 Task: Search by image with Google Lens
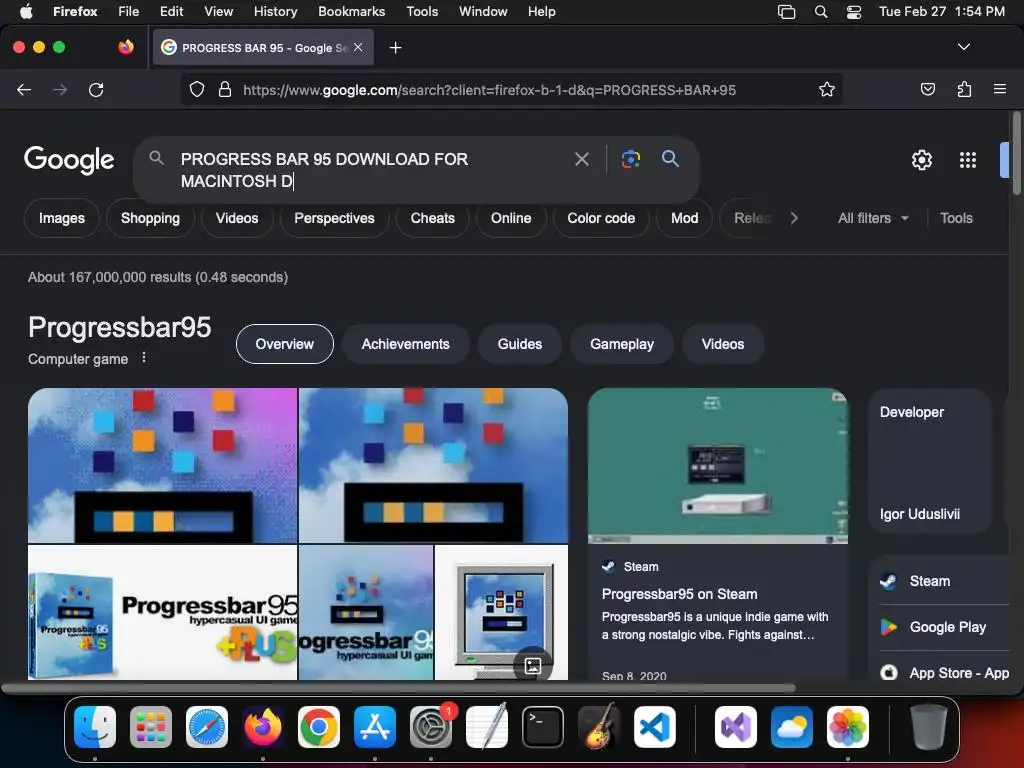coord(631,159)
